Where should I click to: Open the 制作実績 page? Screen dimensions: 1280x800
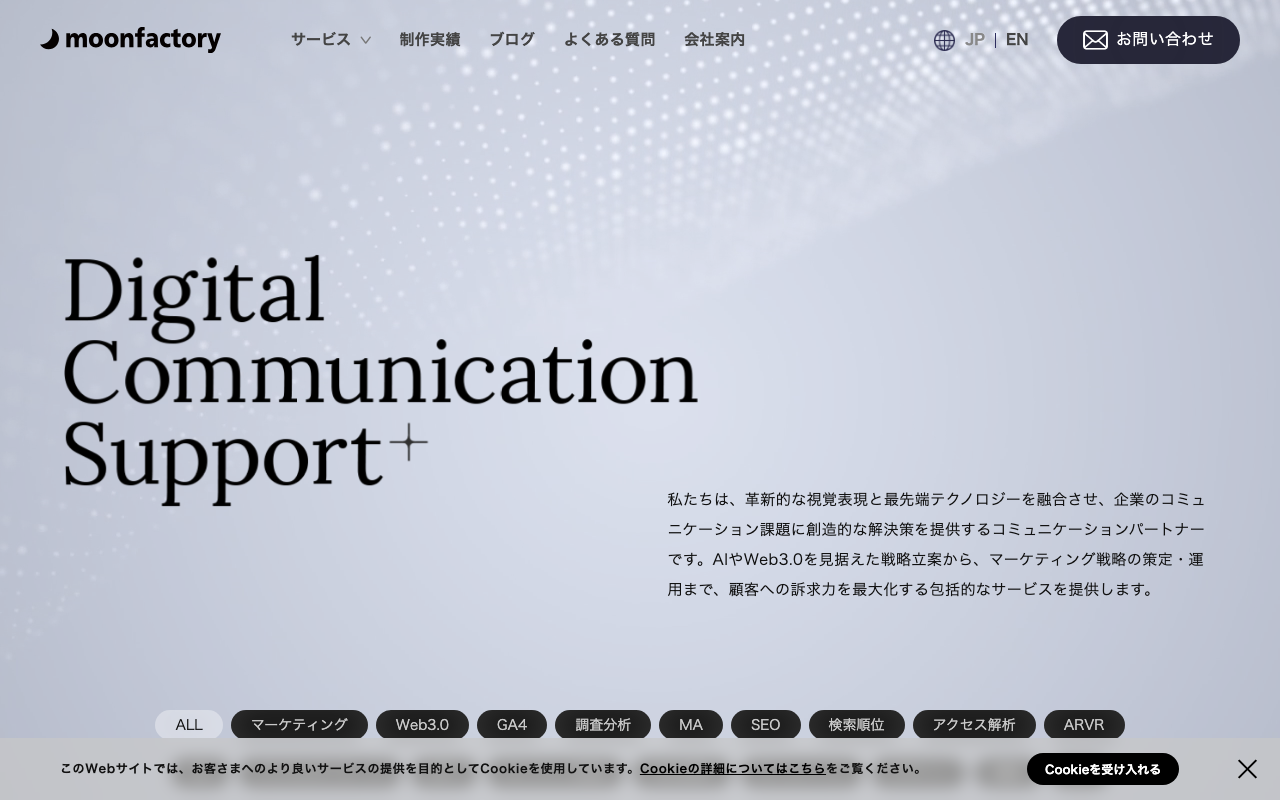pos(430,40)
